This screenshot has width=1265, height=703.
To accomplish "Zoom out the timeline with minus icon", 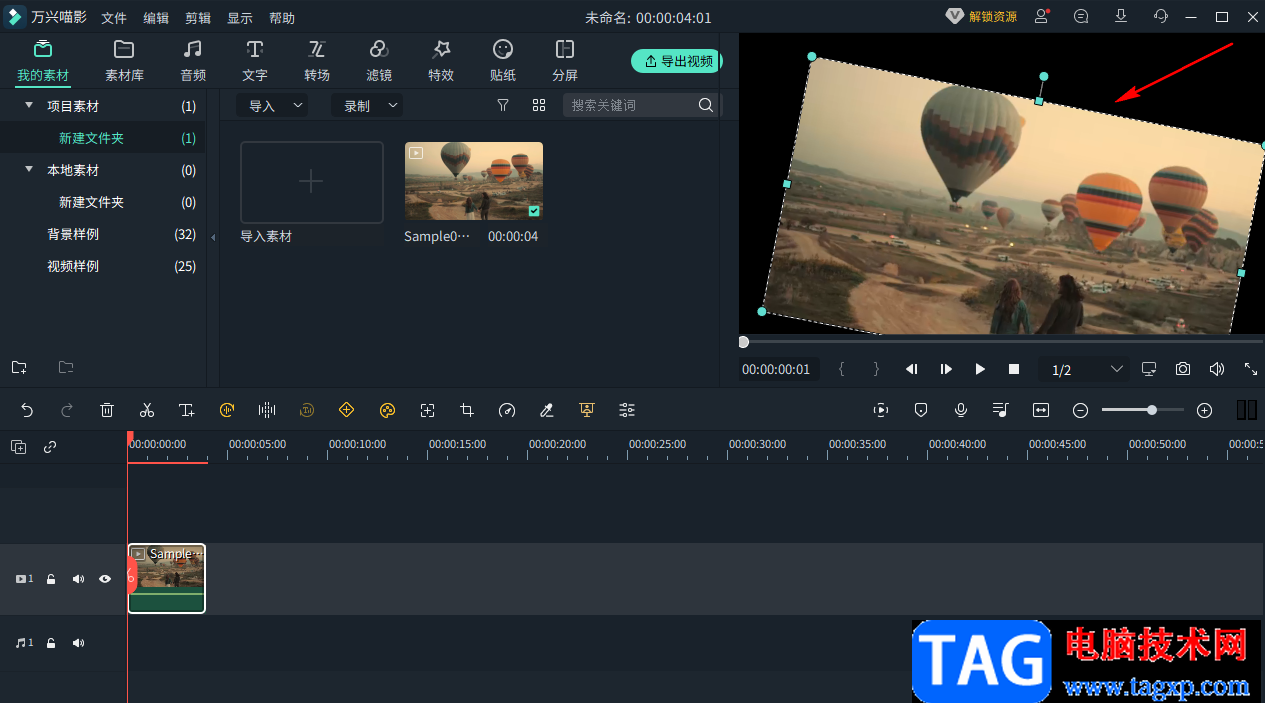I will [x=1081, y=410].
